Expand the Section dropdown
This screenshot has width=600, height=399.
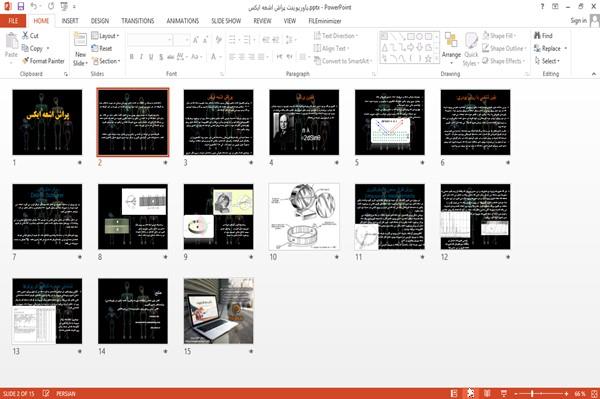click(106, 61)
